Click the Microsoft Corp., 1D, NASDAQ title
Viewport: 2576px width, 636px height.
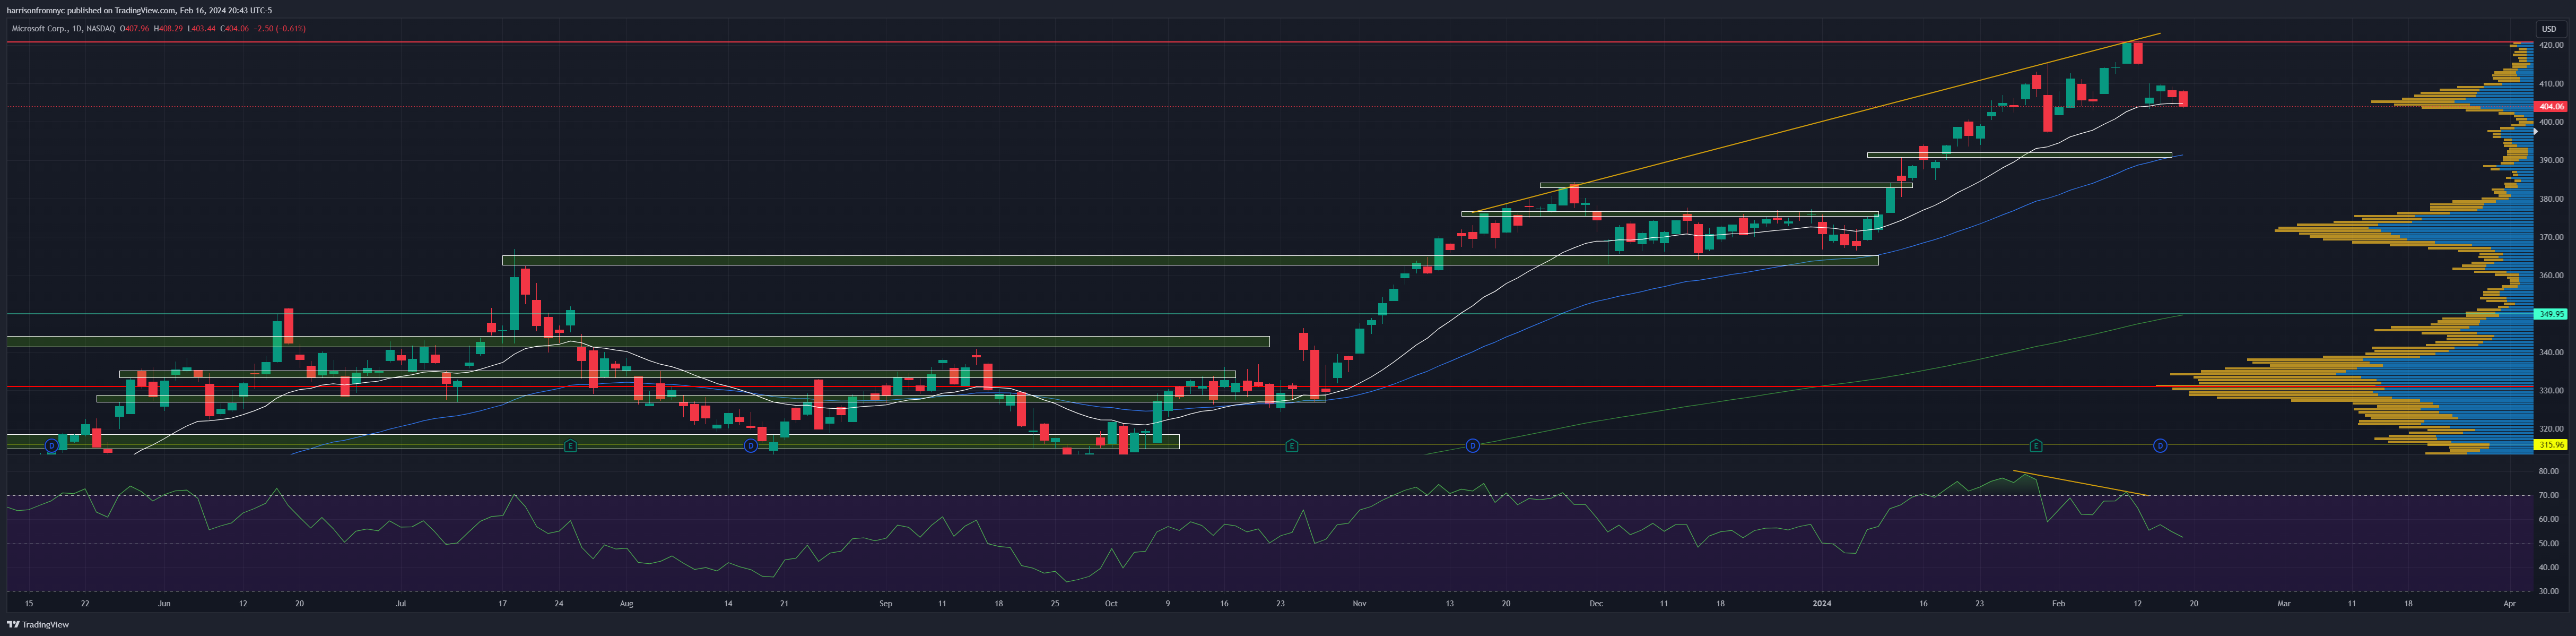point(63,29)
